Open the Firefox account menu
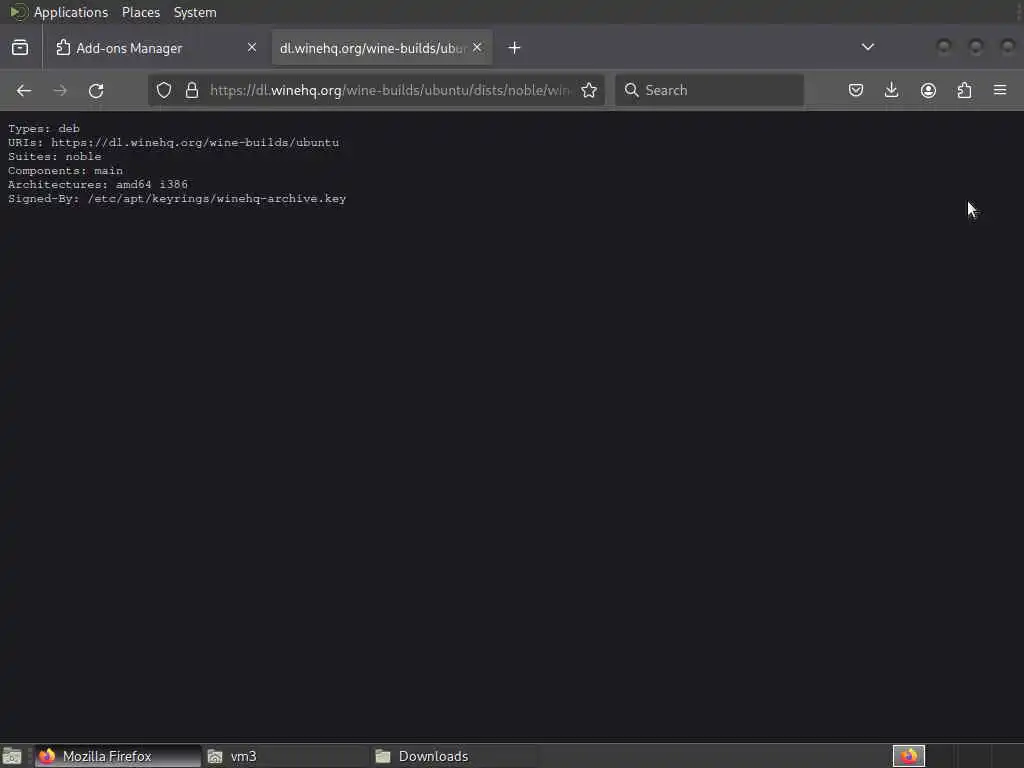 pyautogui.click(x=928, y=90)
